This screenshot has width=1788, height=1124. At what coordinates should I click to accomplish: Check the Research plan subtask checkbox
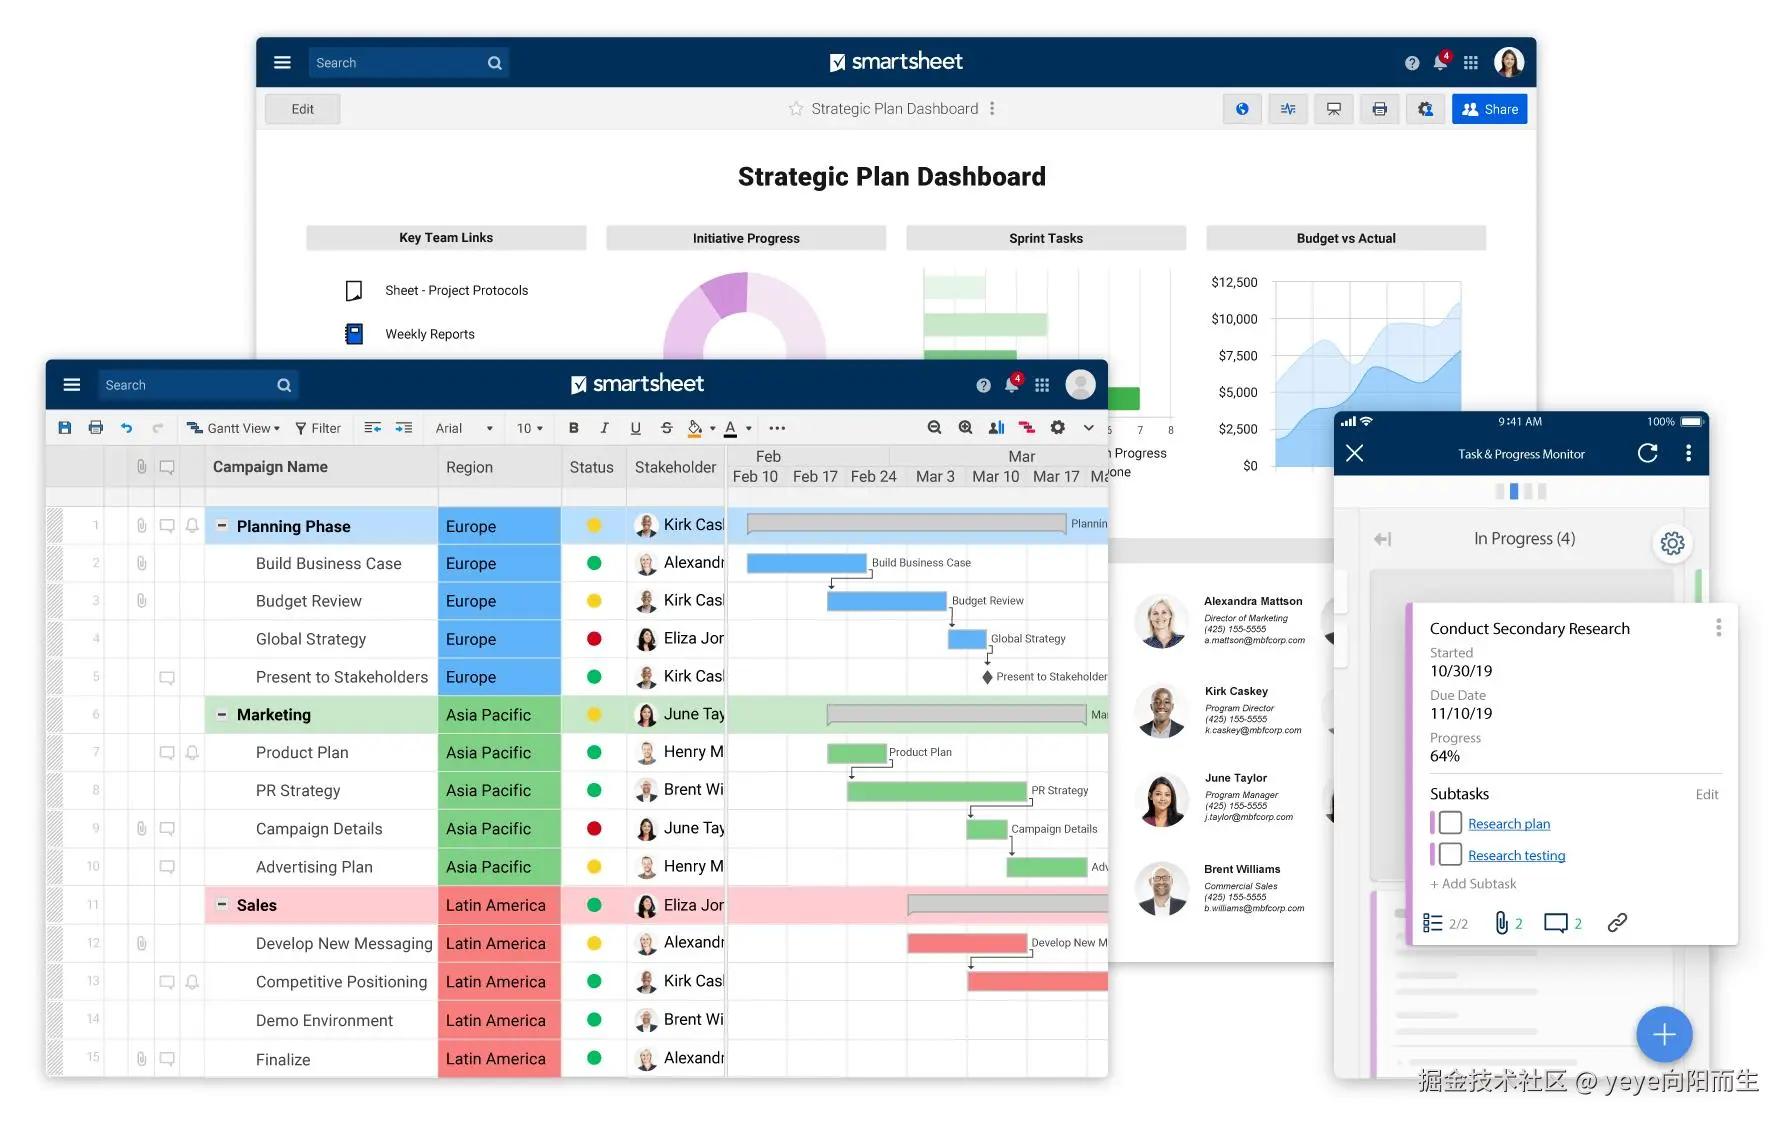point(1450,823)
